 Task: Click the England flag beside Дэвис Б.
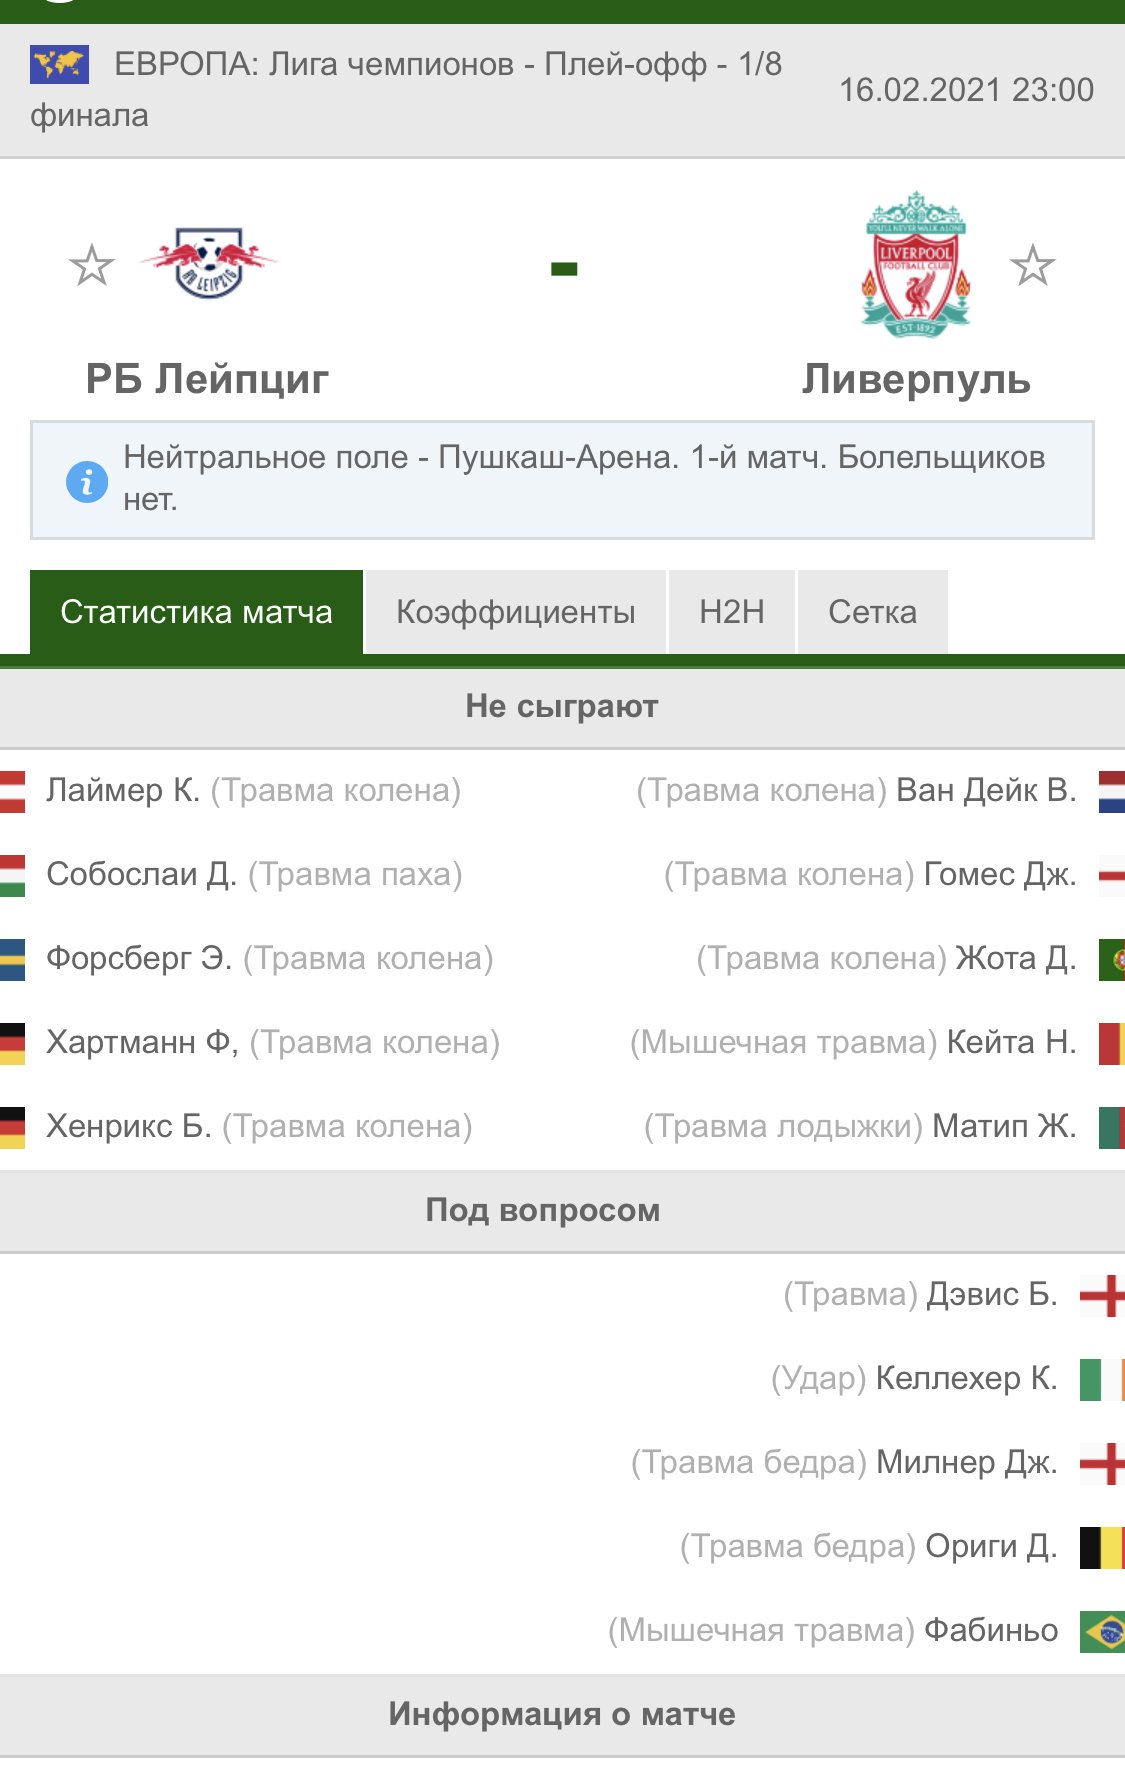1102,1294
